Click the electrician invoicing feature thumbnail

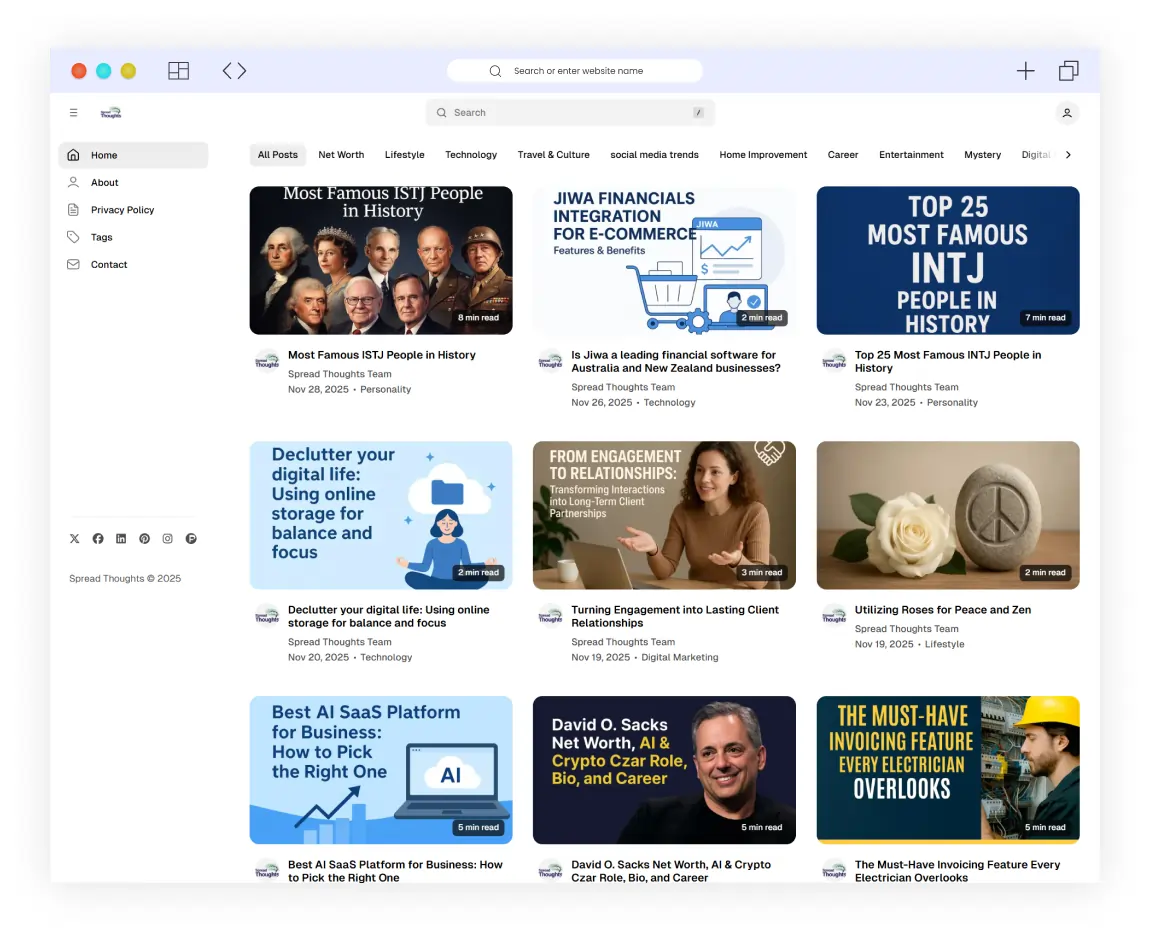click(948, 770)
